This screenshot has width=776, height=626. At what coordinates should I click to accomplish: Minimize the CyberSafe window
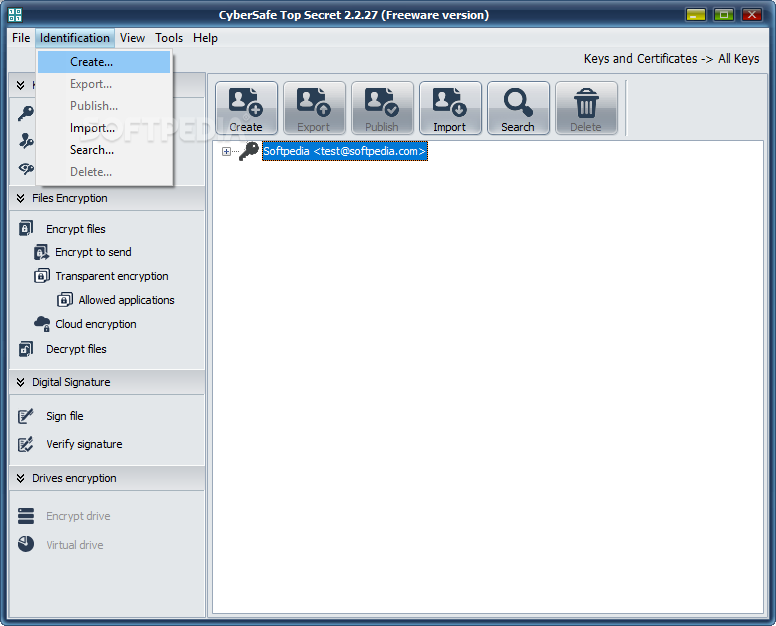[695, 15]
